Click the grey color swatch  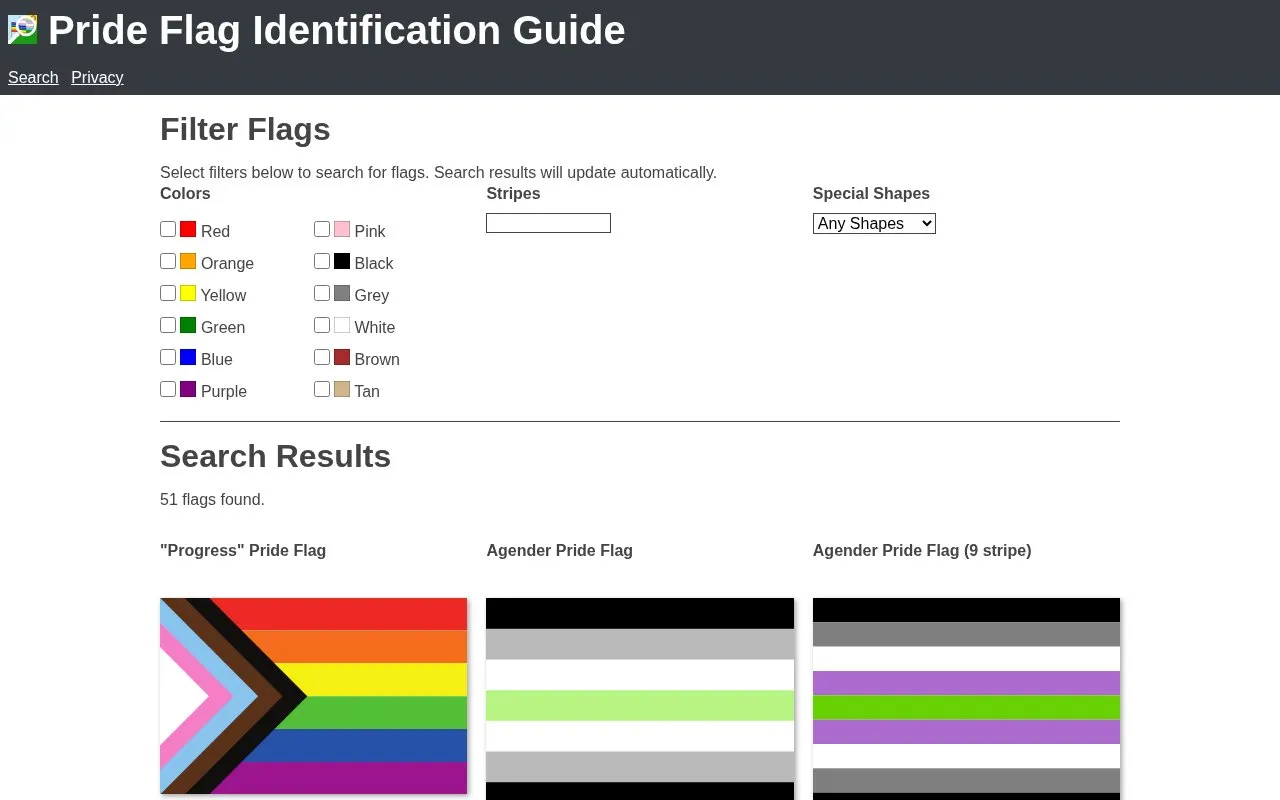click(342, 293)
